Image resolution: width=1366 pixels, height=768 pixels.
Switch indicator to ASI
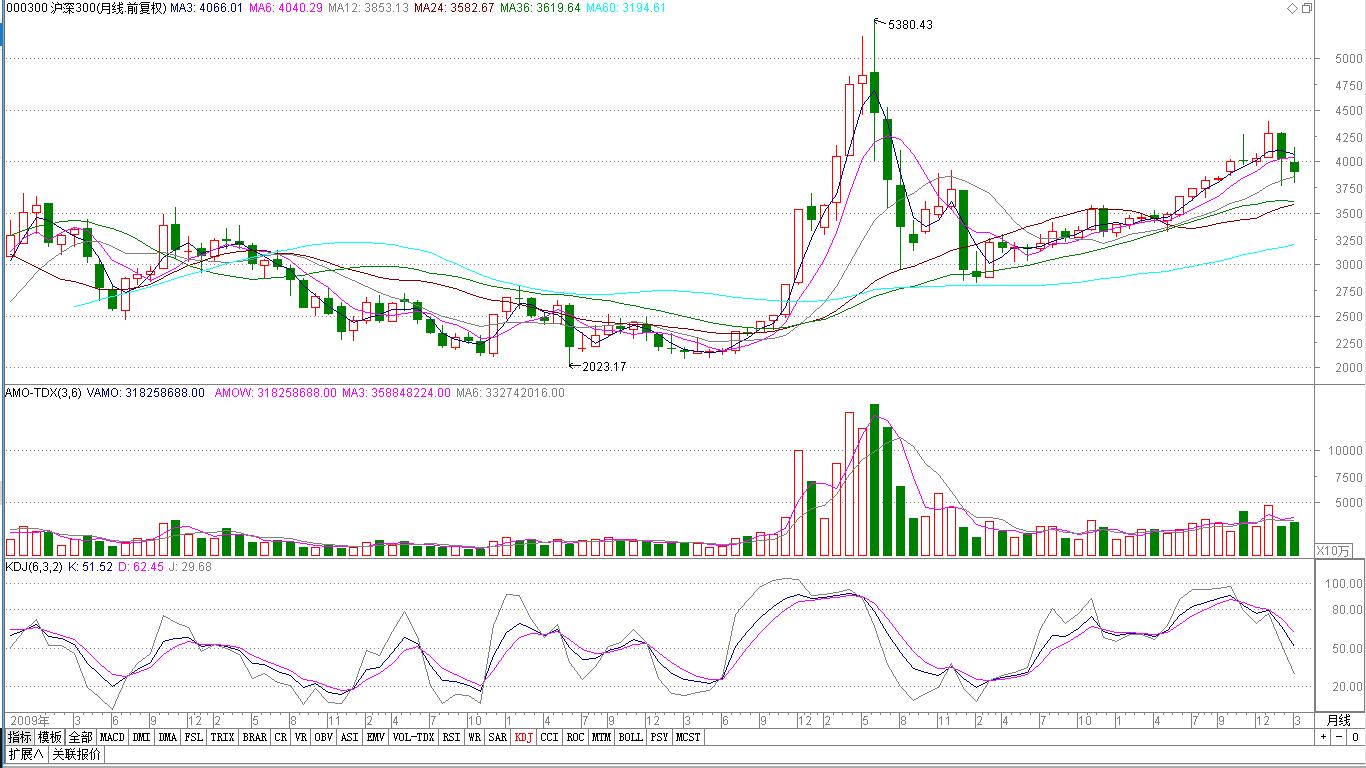pos(350,737)
